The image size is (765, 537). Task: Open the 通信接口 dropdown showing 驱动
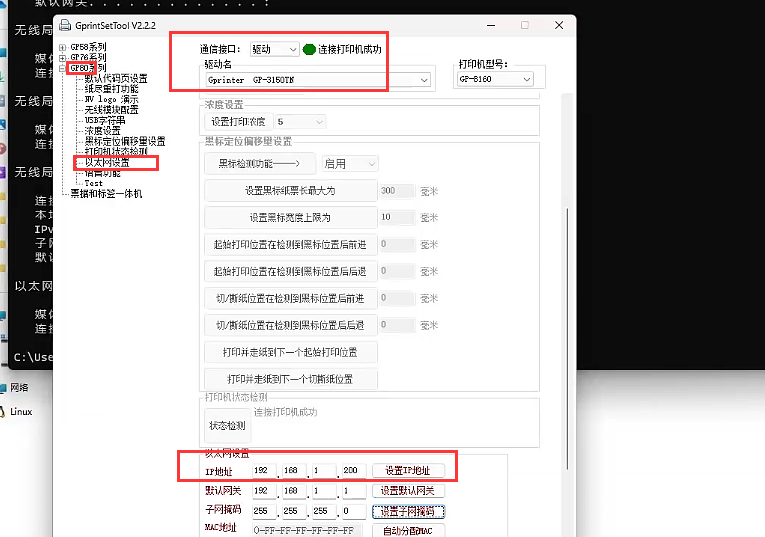click(x=274, y=49)
